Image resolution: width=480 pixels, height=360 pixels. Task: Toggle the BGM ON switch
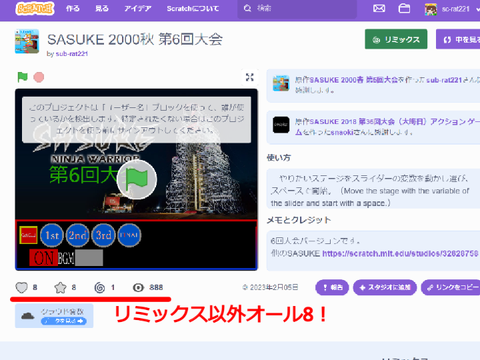tap(43, 258)
